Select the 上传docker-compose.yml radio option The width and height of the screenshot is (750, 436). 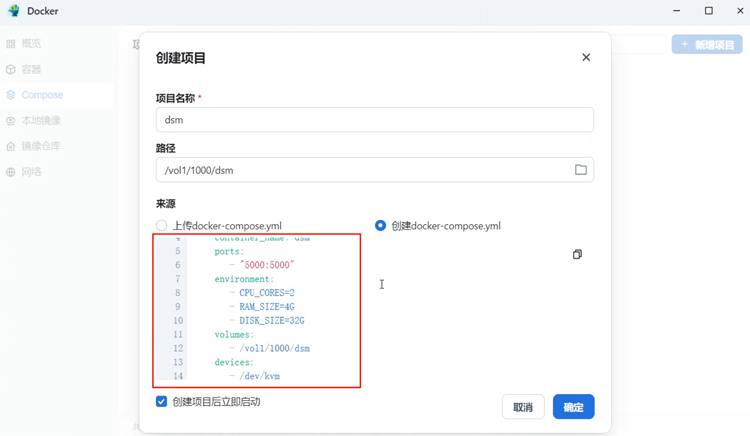[162, 225]
